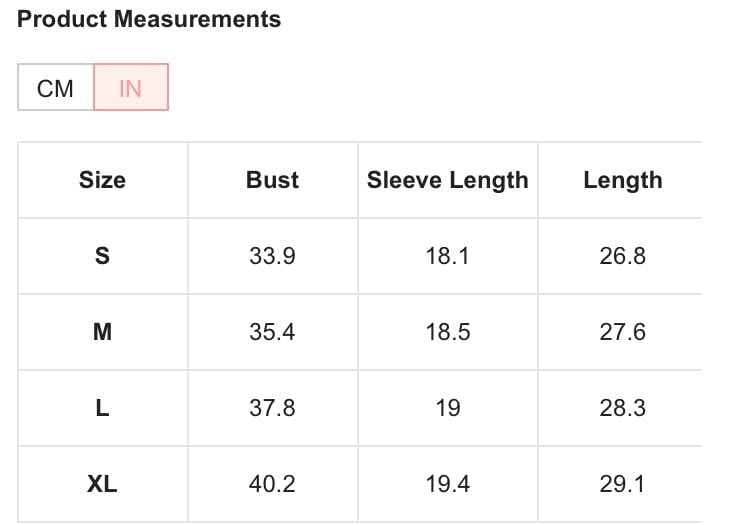Click the Size column header
This screenshot has width=753, height=525.
[102, 180]
